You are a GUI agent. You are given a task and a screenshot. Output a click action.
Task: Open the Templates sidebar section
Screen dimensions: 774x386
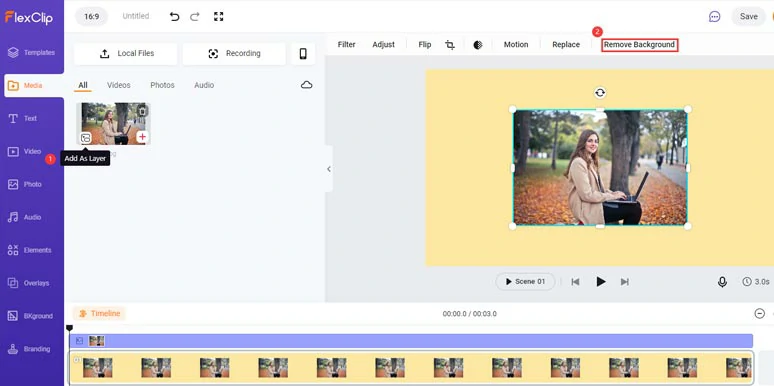32,52
